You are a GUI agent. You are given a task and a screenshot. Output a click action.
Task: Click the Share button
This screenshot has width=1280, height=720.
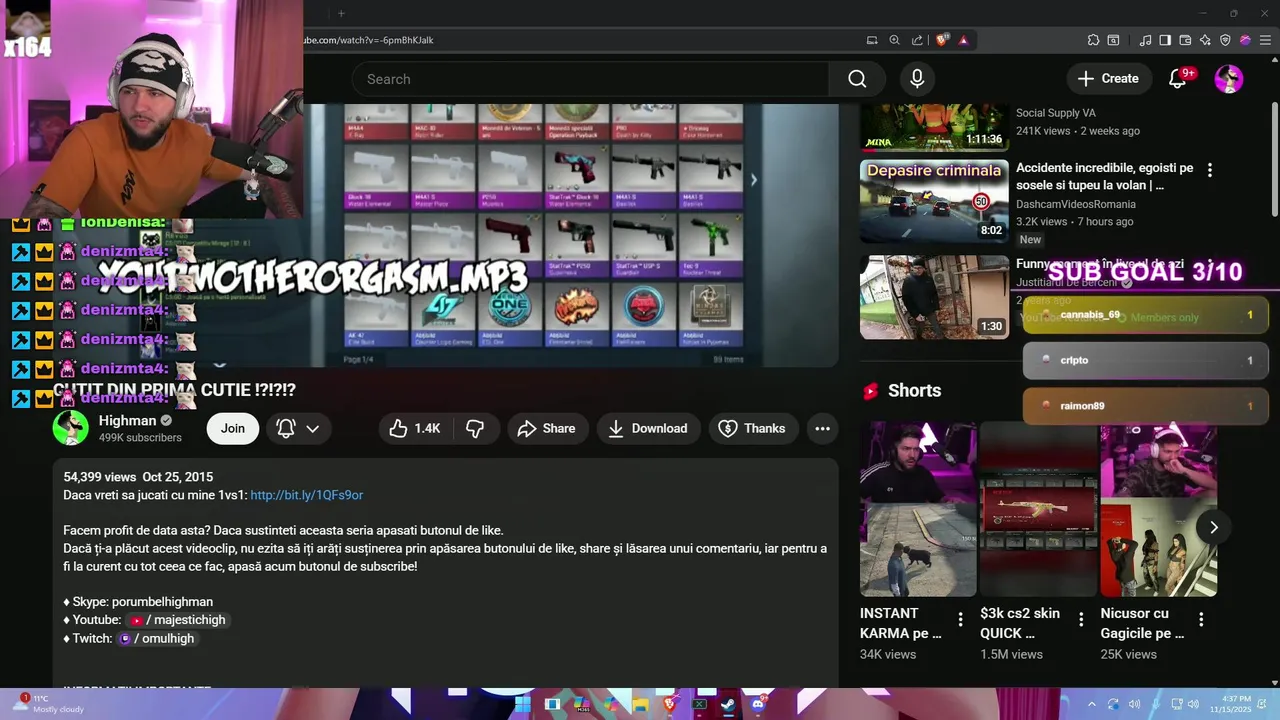pyautogui.click(x=546, y=428)
